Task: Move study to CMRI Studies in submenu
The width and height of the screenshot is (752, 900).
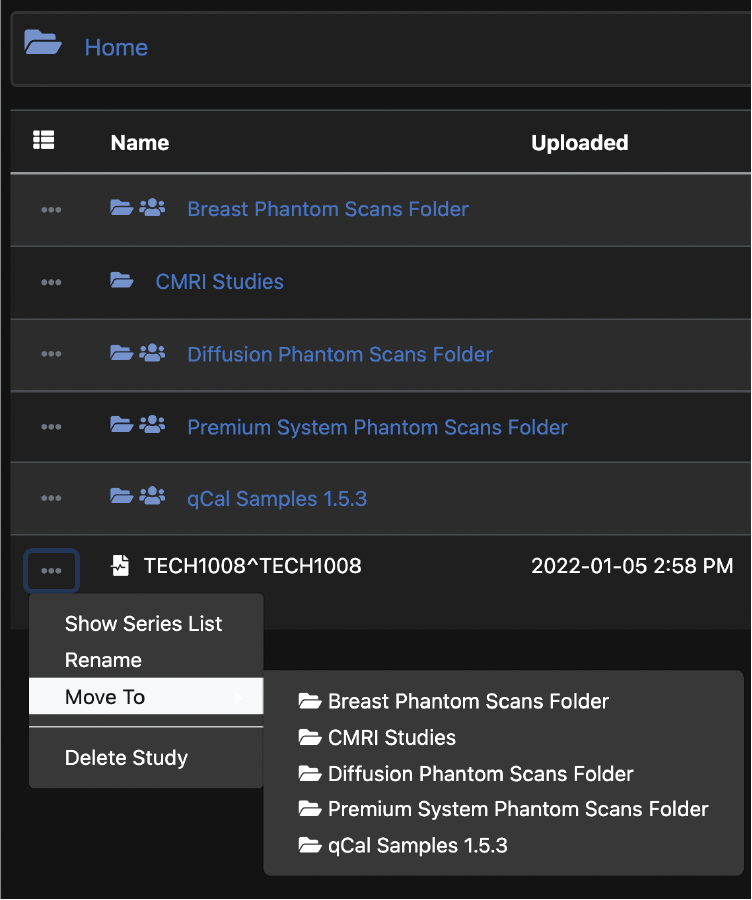Action: point(391,738)
